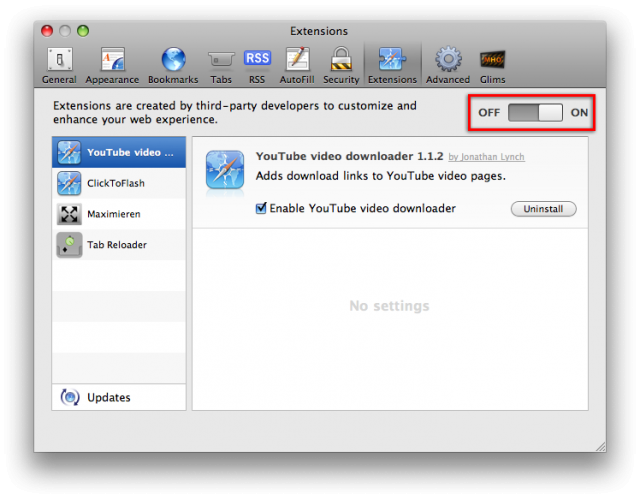Click the No settings placeholder text
Screen dimensions: 640x499
[x=389, y=306]
